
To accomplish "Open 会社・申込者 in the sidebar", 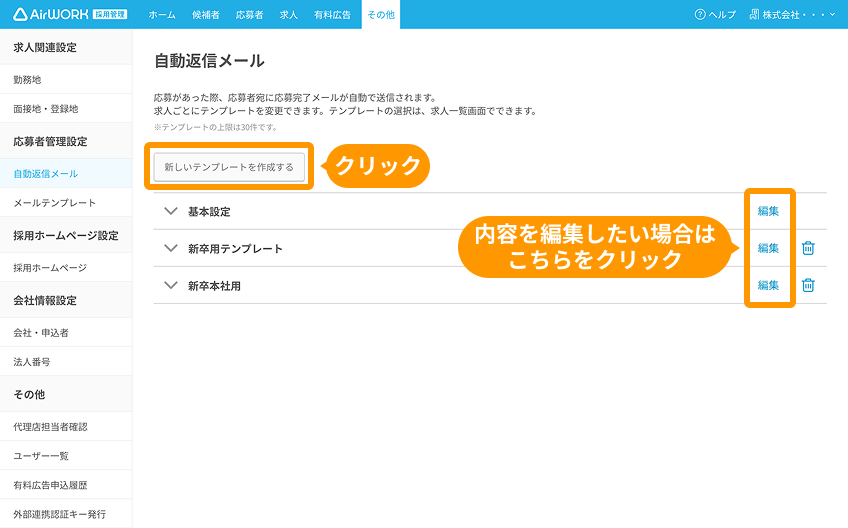I will tap(66, 333).
